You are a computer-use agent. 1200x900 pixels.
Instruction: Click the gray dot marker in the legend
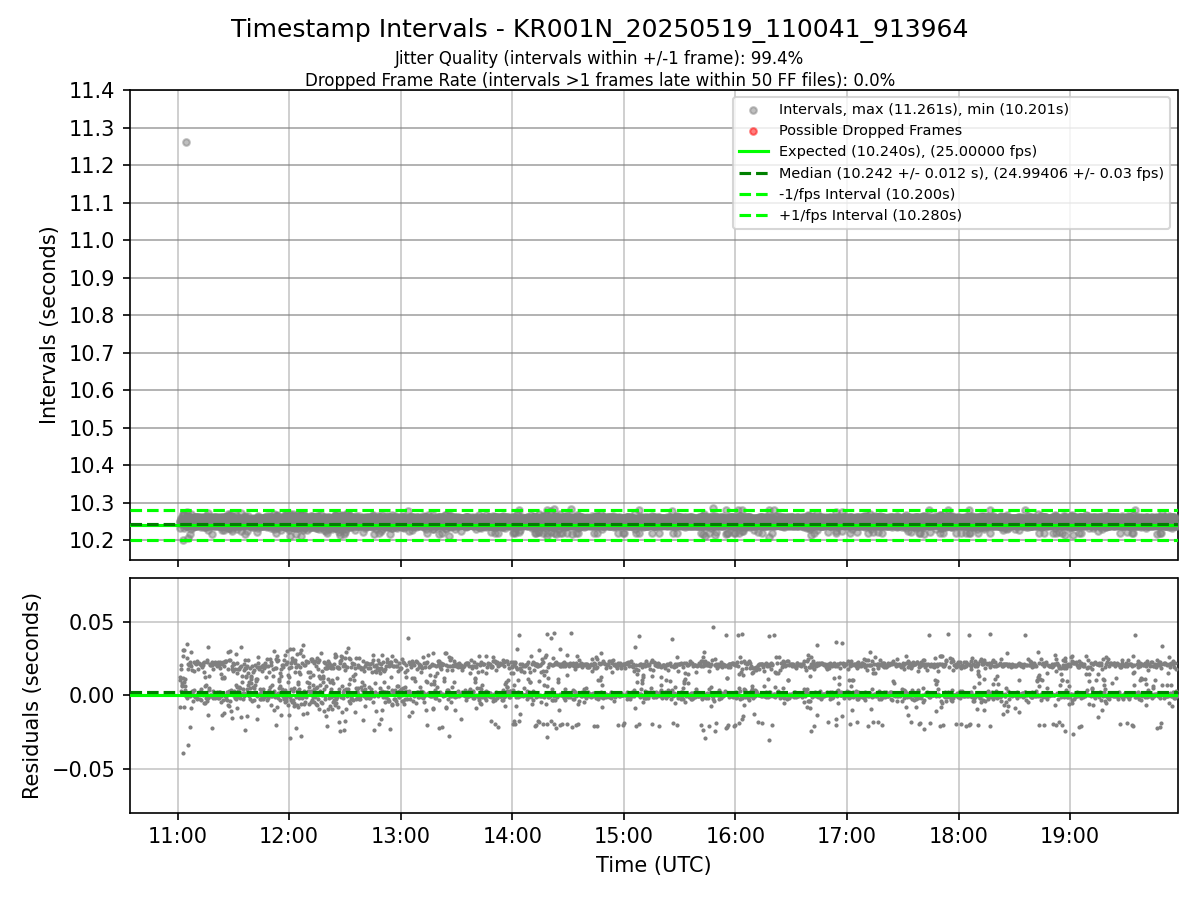click(754, 110)
